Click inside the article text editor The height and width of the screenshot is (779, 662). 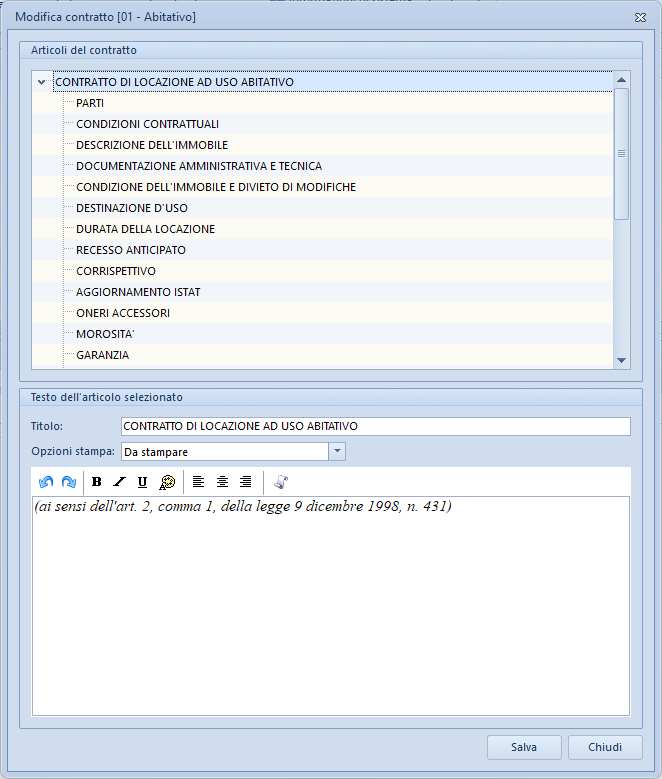331,606
